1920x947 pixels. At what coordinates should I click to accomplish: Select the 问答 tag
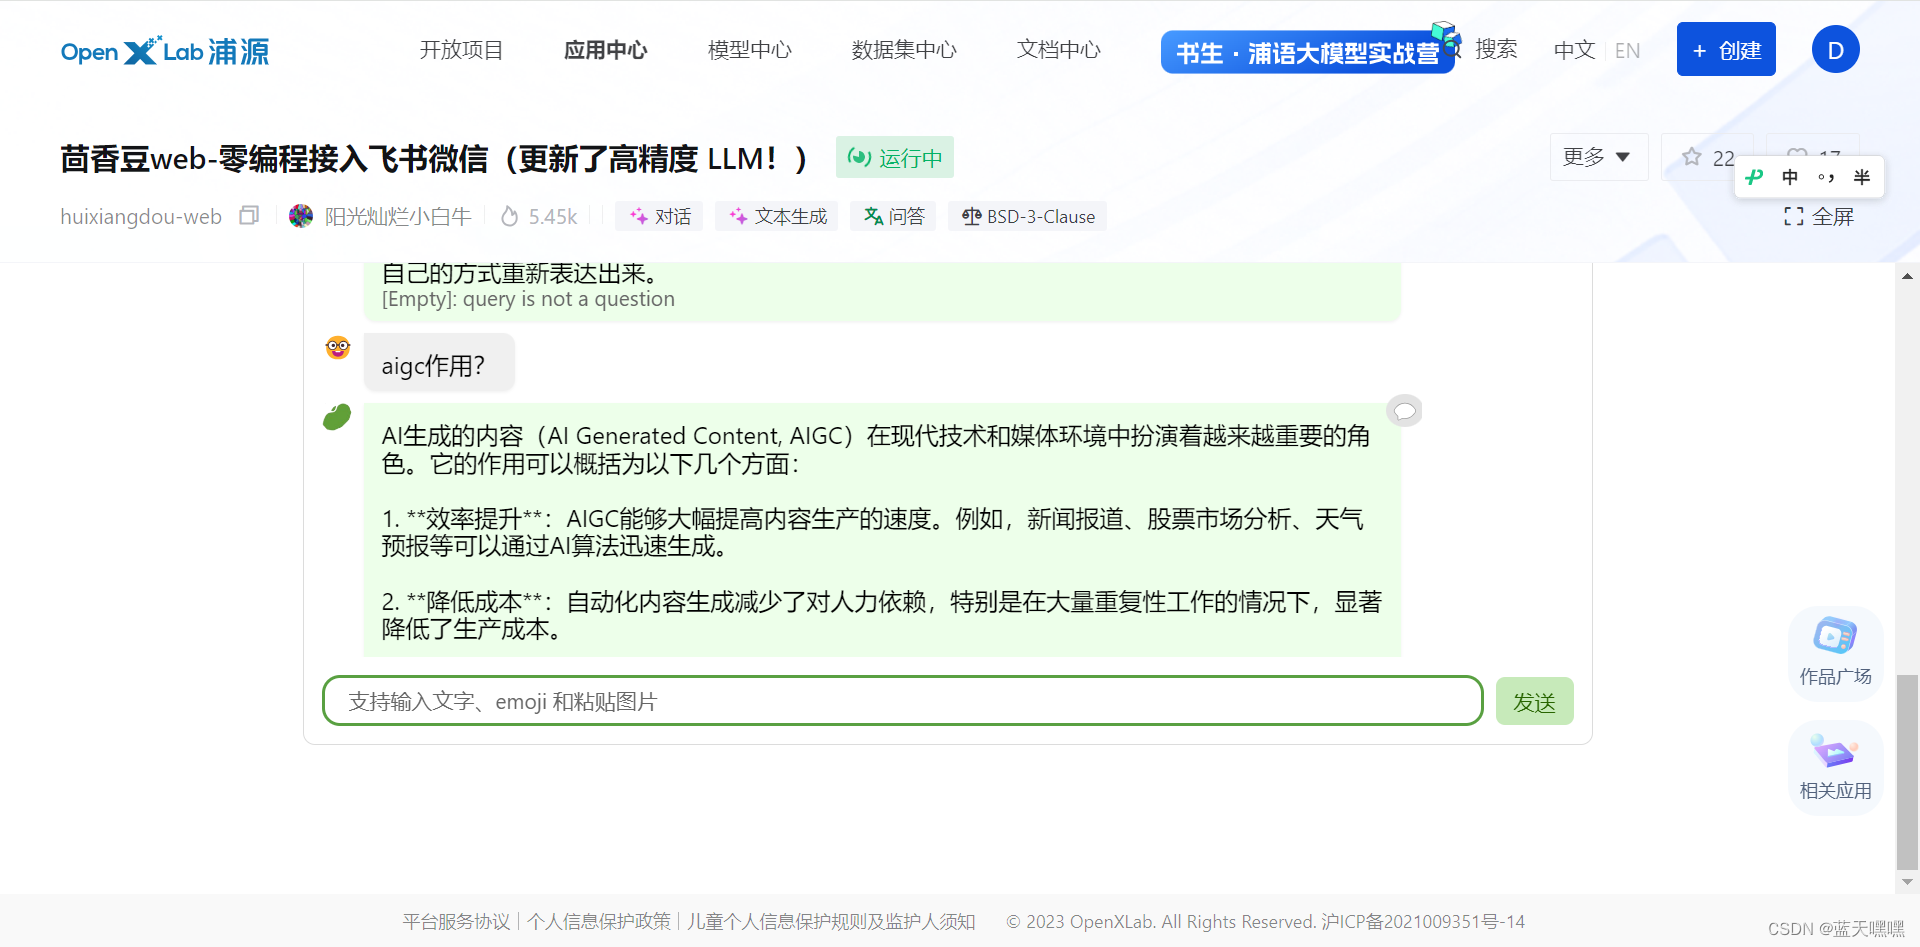coord(893,216)
